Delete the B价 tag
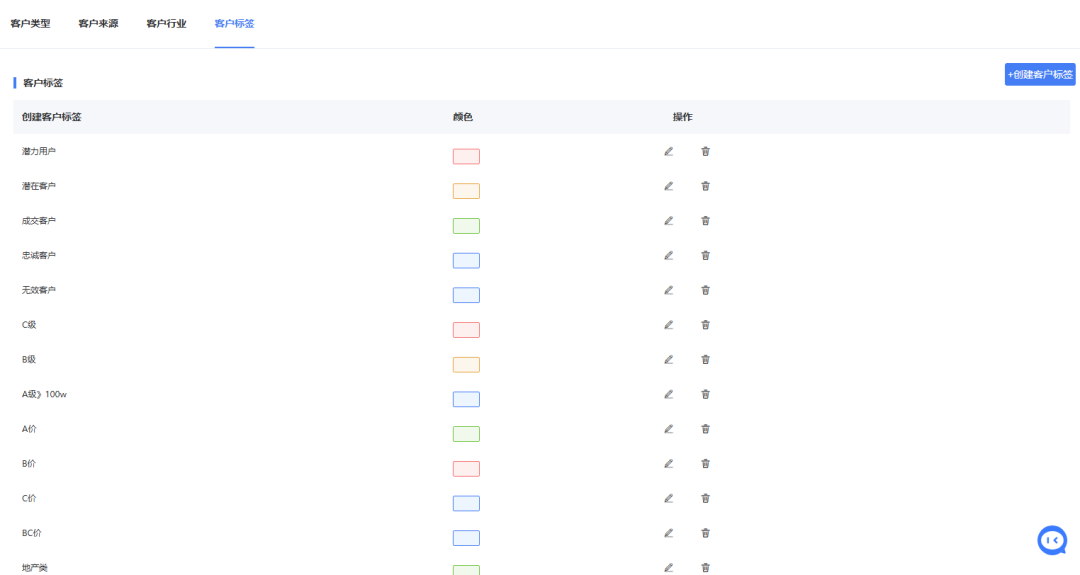 pyautogui.click(x=705, y=463)
